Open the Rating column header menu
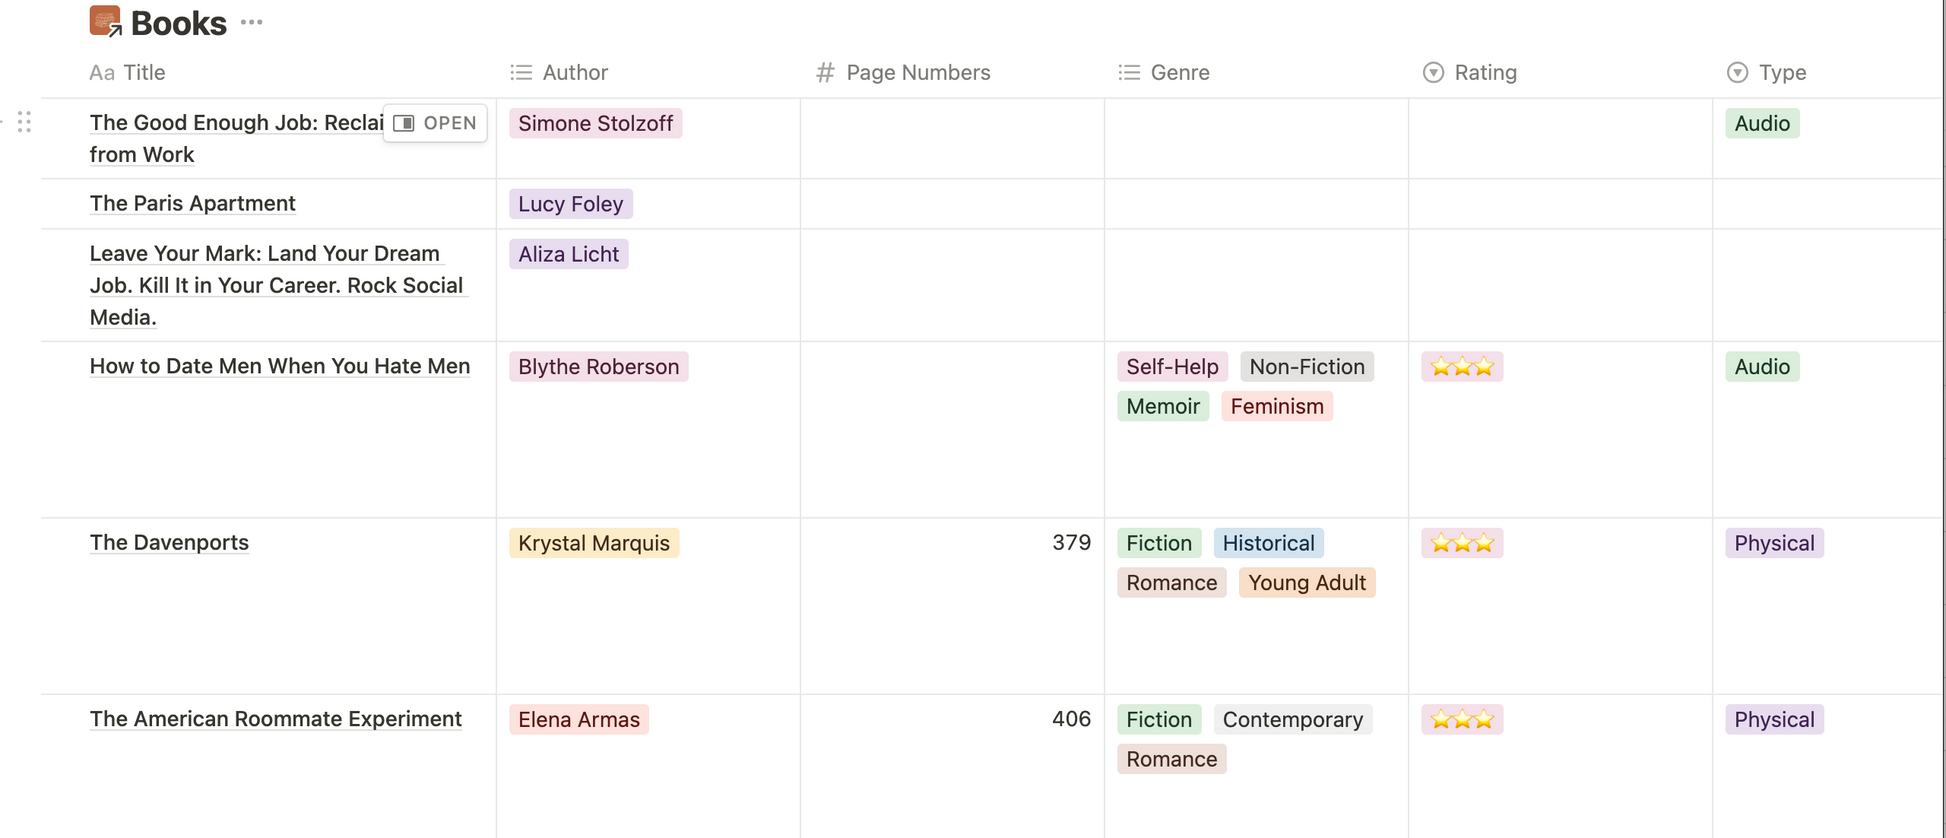 (x=1485, y=72)
